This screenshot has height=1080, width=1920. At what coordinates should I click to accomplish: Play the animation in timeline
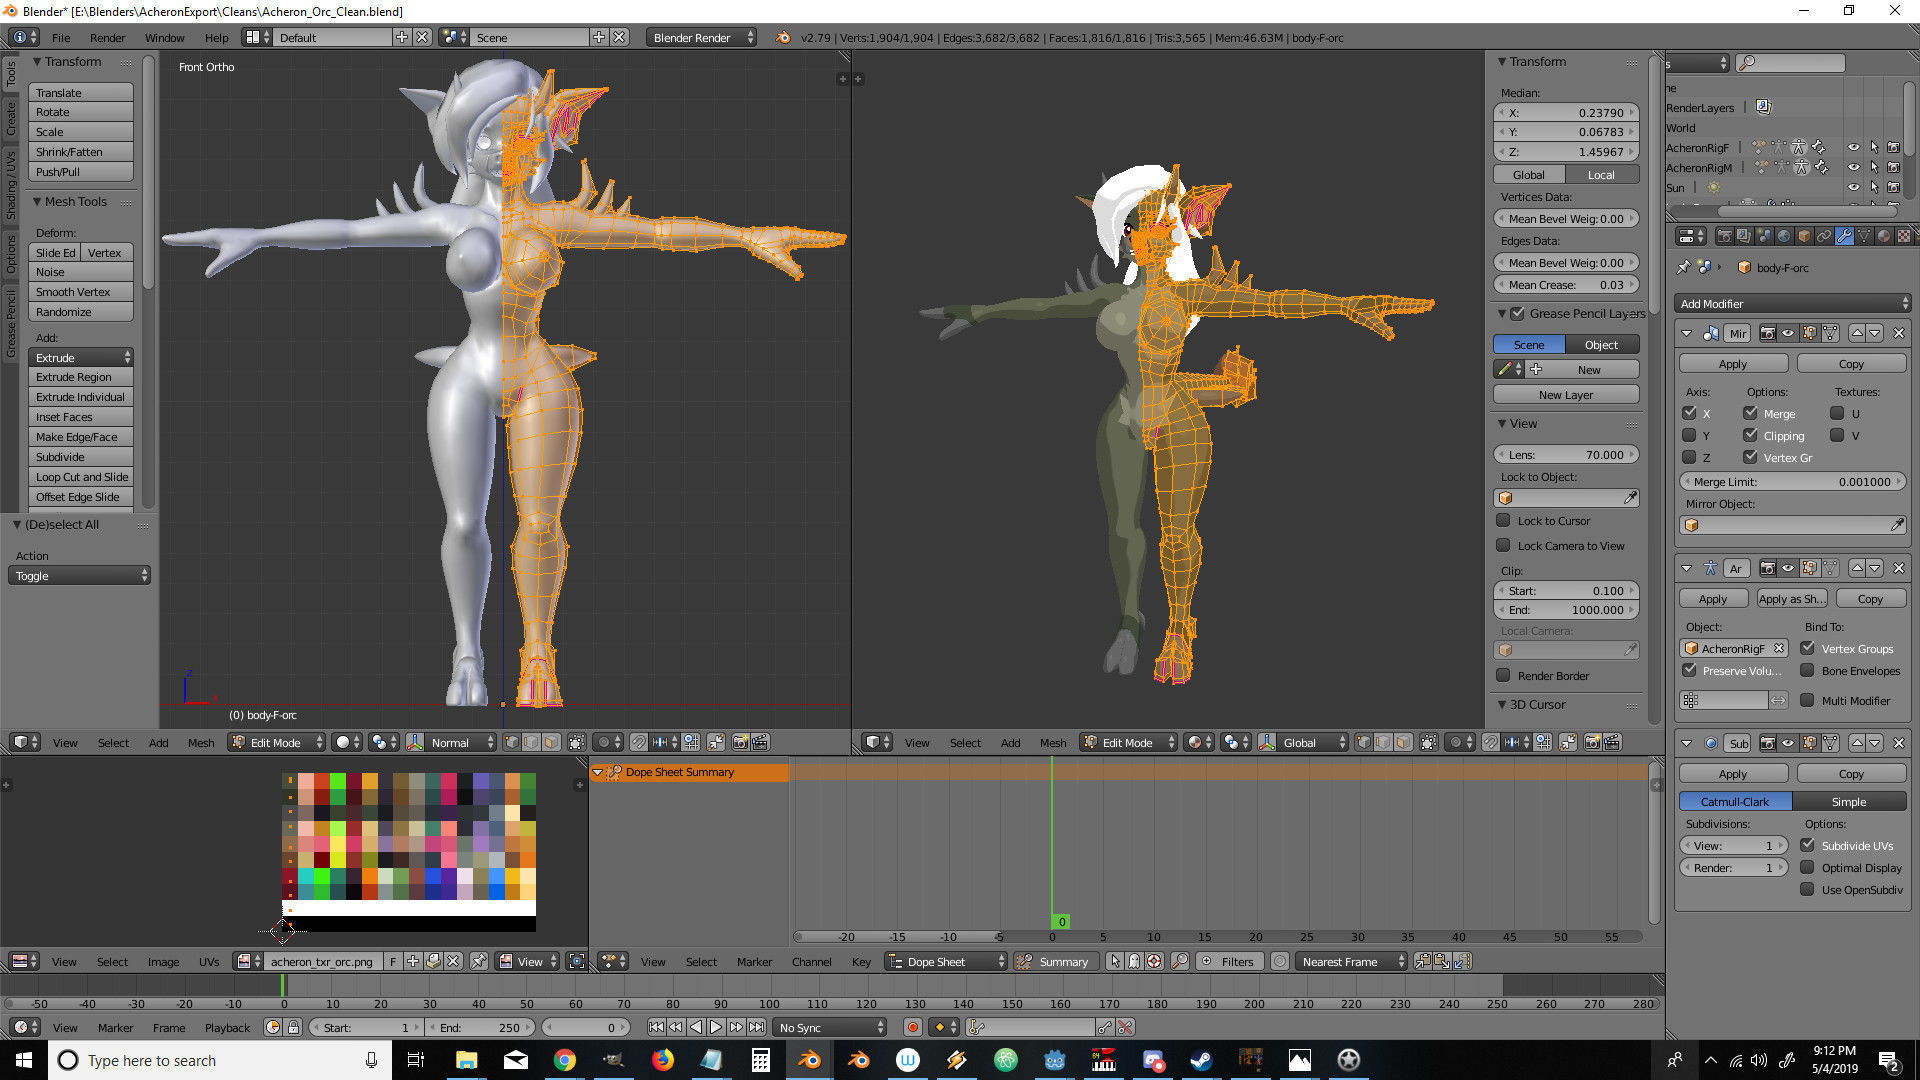coord(716,1027)
